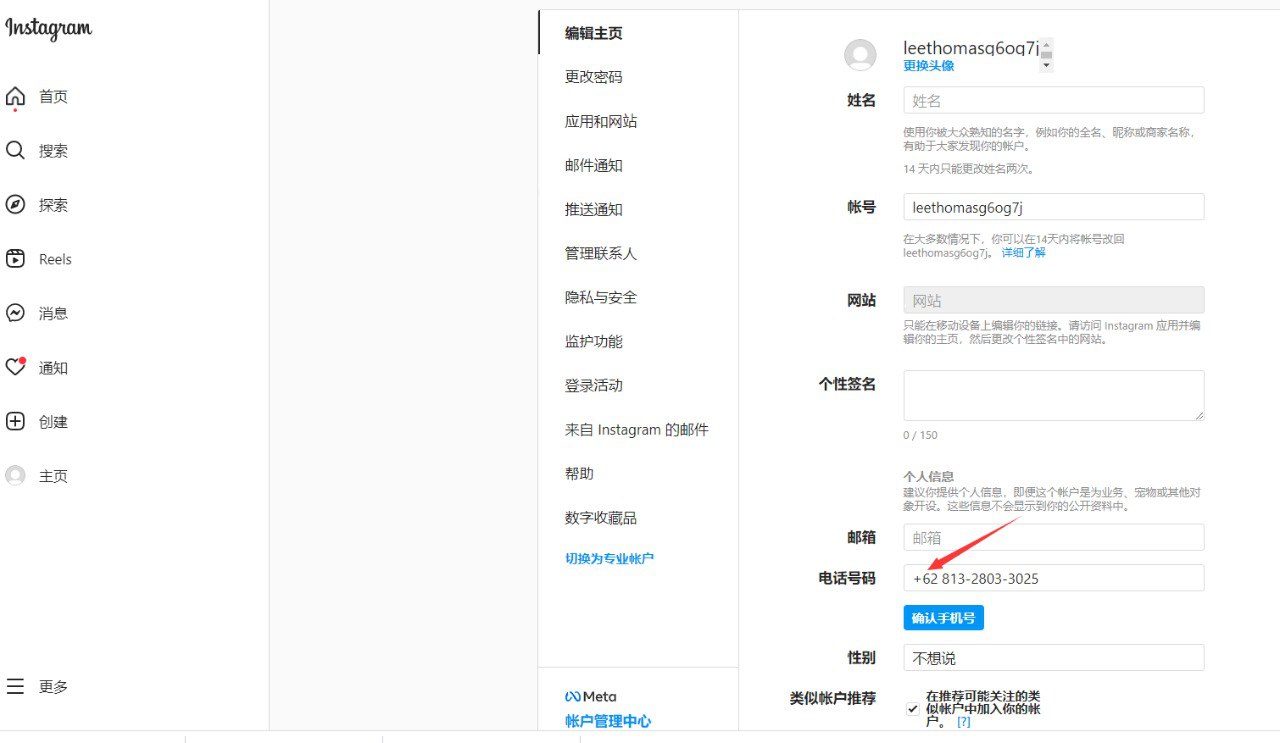Open Messages (消息) messenger icon
Image resolution: width=1280 pixels, height=743 pixels.
[15, 313]
